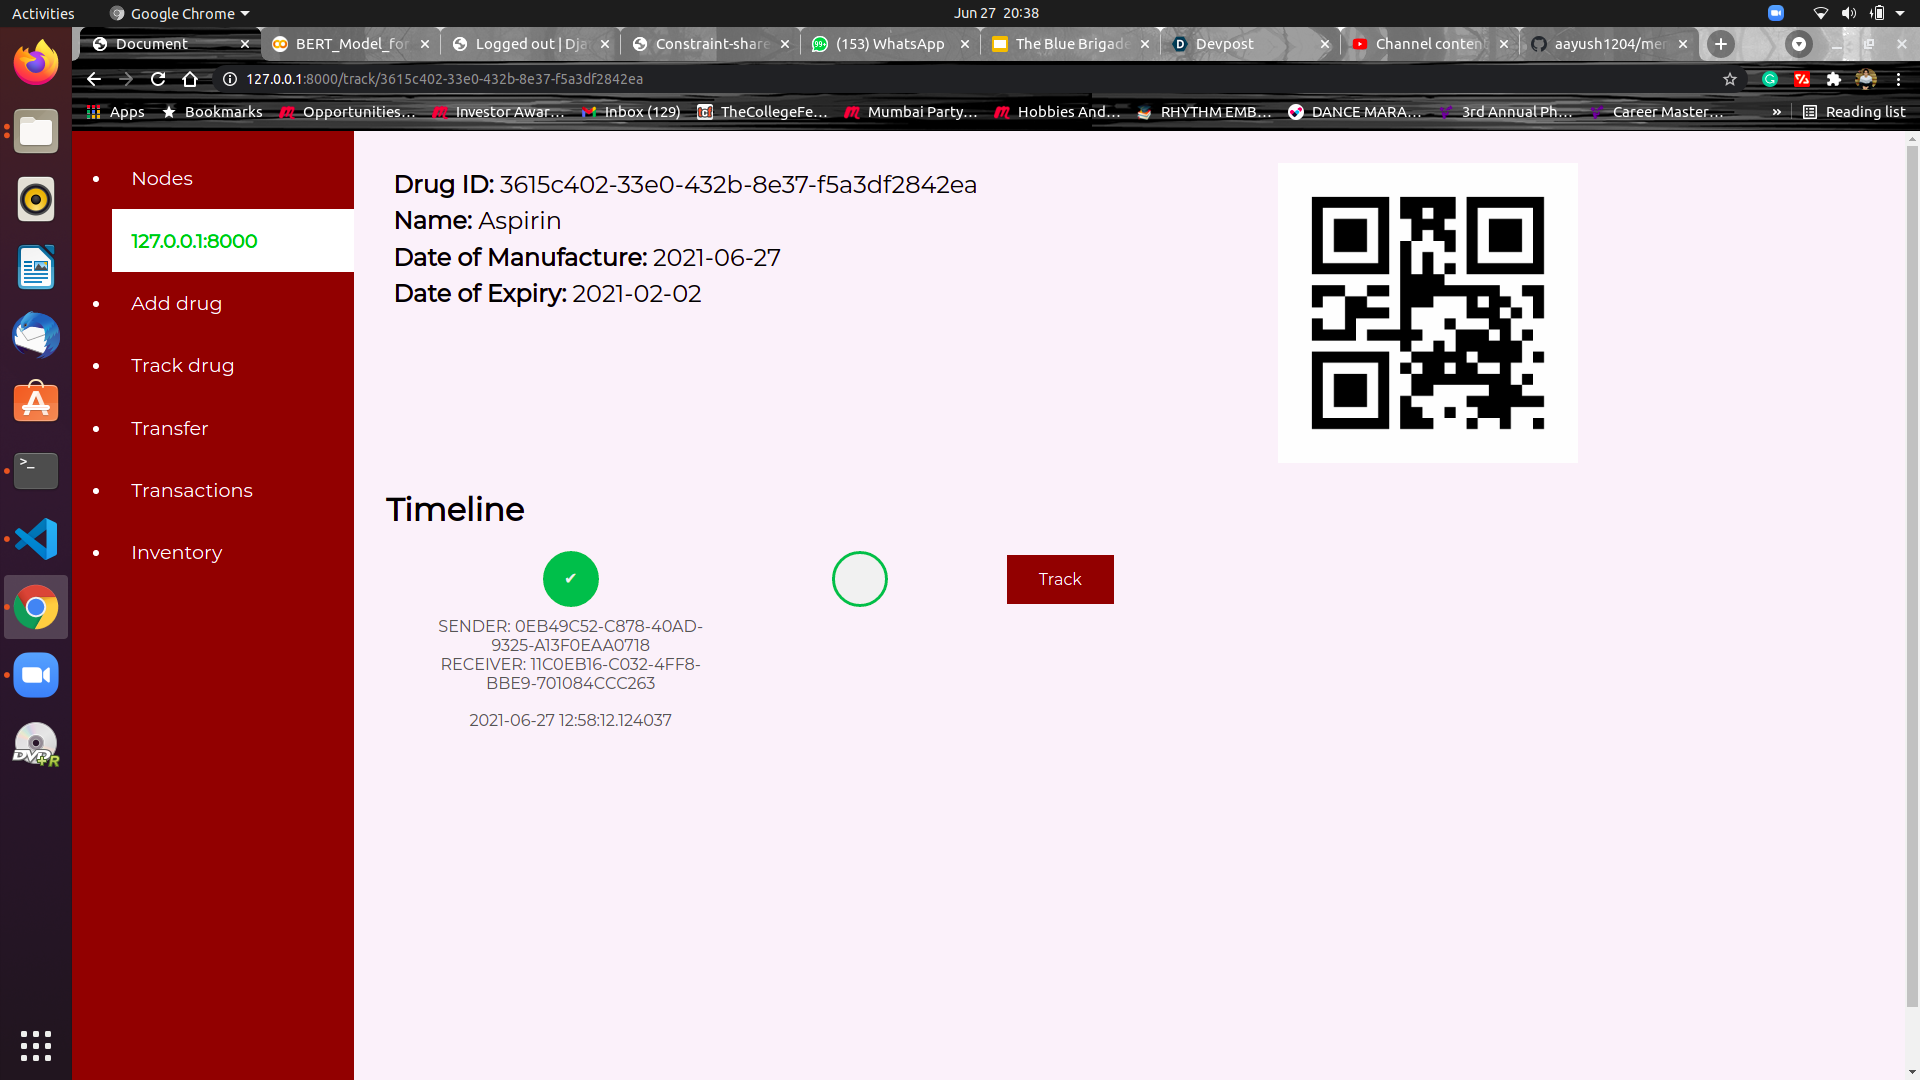Open the Extensions puzzle icon

click(x=1834, y=79)
